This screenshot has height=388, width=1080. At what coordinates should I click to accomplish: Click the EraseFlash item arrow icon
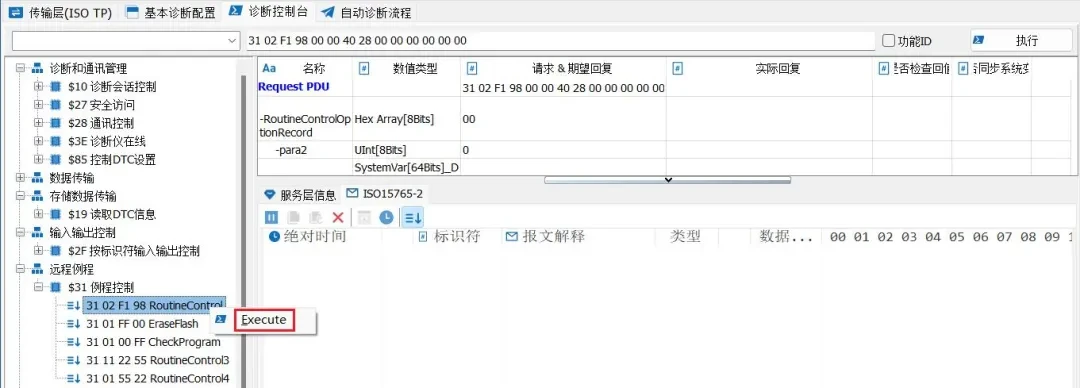pos(74,323)
